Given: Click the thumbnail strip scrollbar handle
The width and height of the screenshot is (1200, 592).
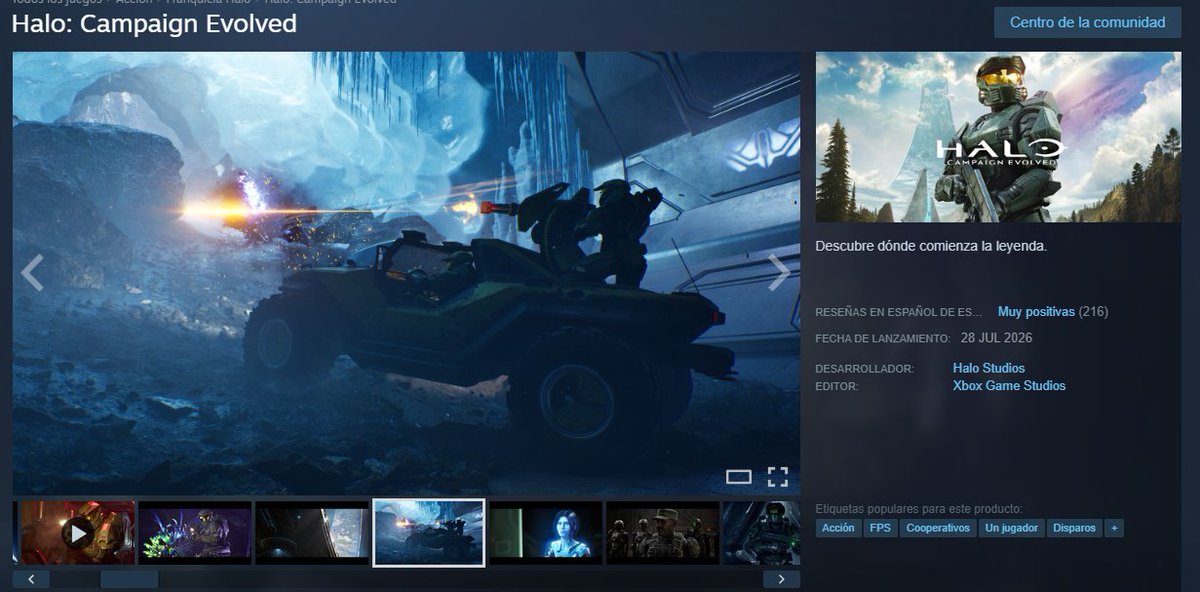Looking at the screenshot, I should click(129, 579).
